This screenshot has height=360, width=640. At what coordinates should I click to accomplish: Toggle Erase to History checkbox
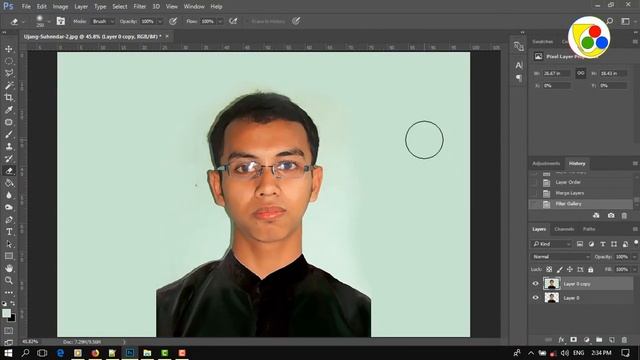pyautogui.click(x=247, y=21)
